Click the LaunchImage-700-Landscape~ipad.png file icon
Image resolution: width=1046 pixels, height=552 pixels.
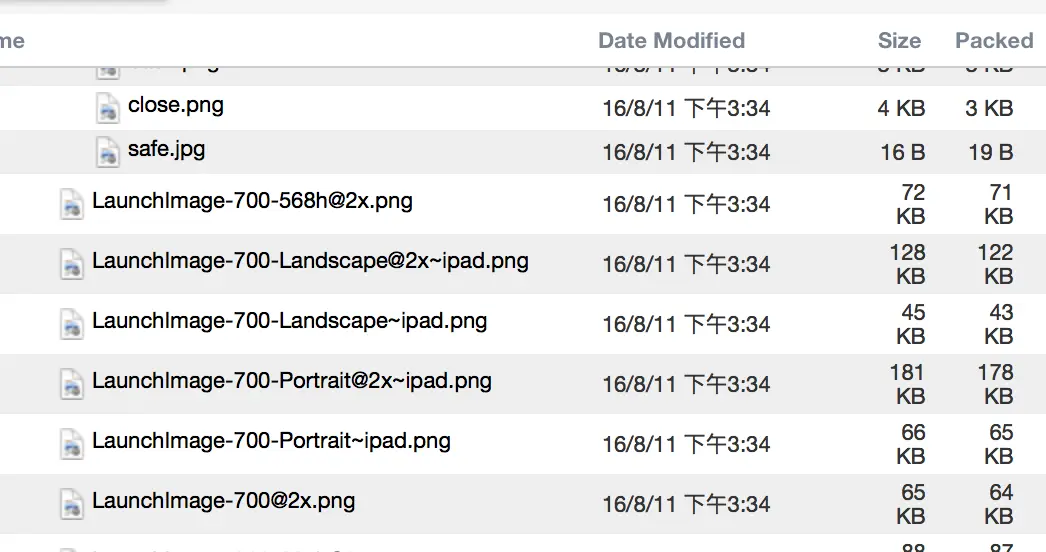point(71,324)
